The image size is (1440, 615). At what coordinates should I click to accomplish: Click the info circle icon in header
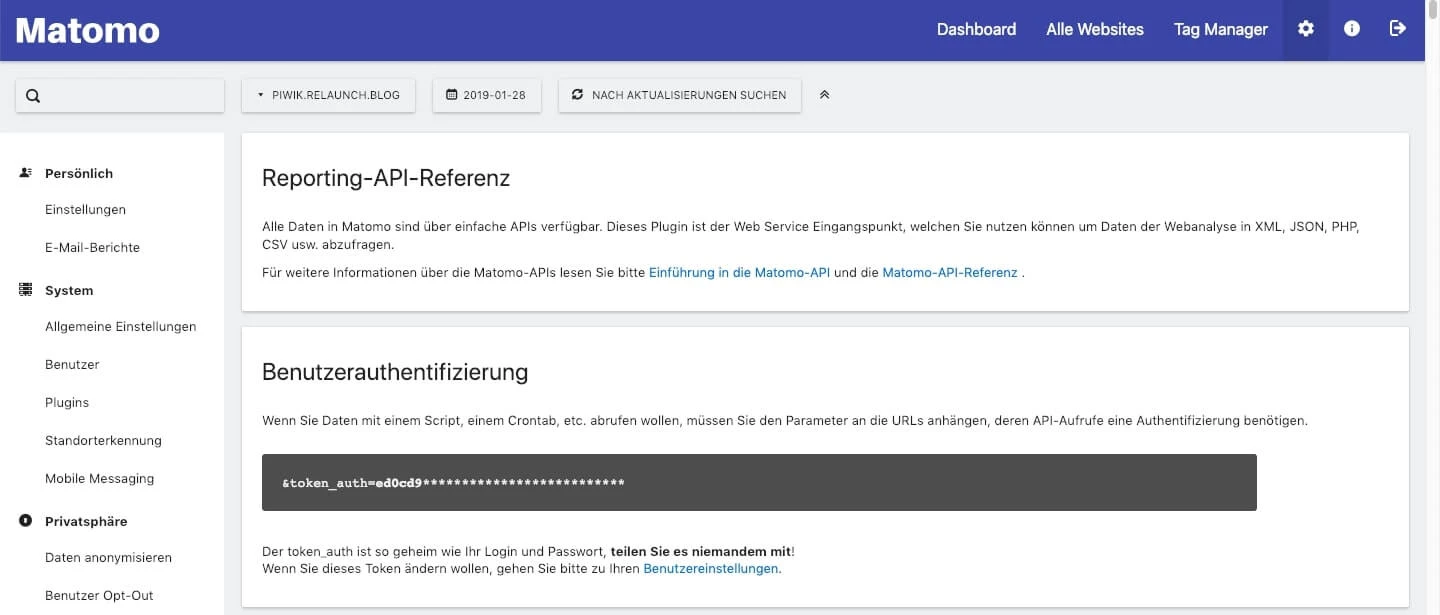coord(1352,29)
